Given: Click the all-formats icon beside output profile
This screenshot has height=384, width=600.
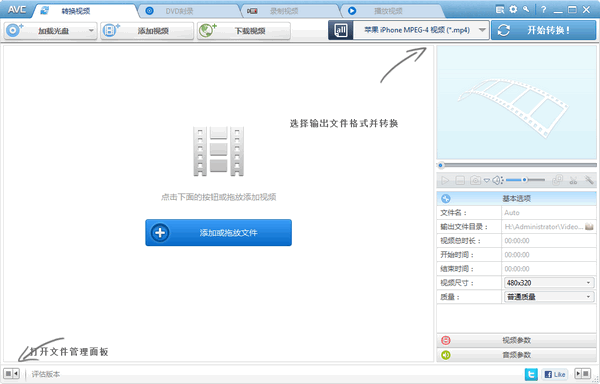Looking at the screenshot, I should pos(340,30).
